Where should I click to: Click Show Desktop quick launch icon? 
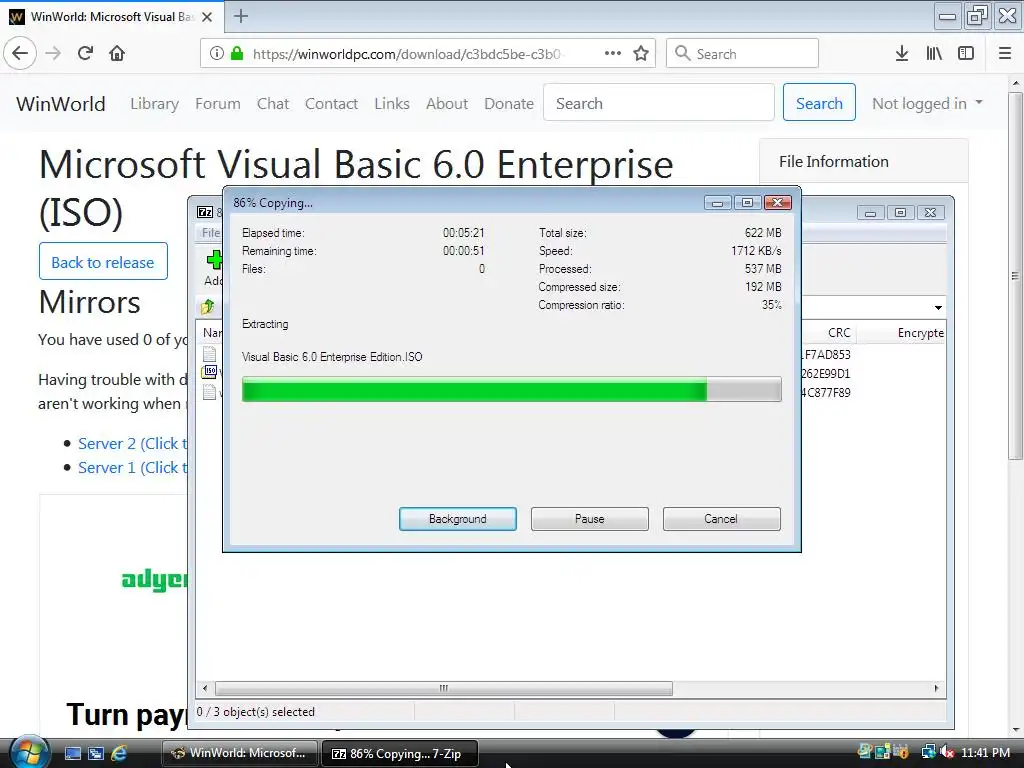(72, 753)
